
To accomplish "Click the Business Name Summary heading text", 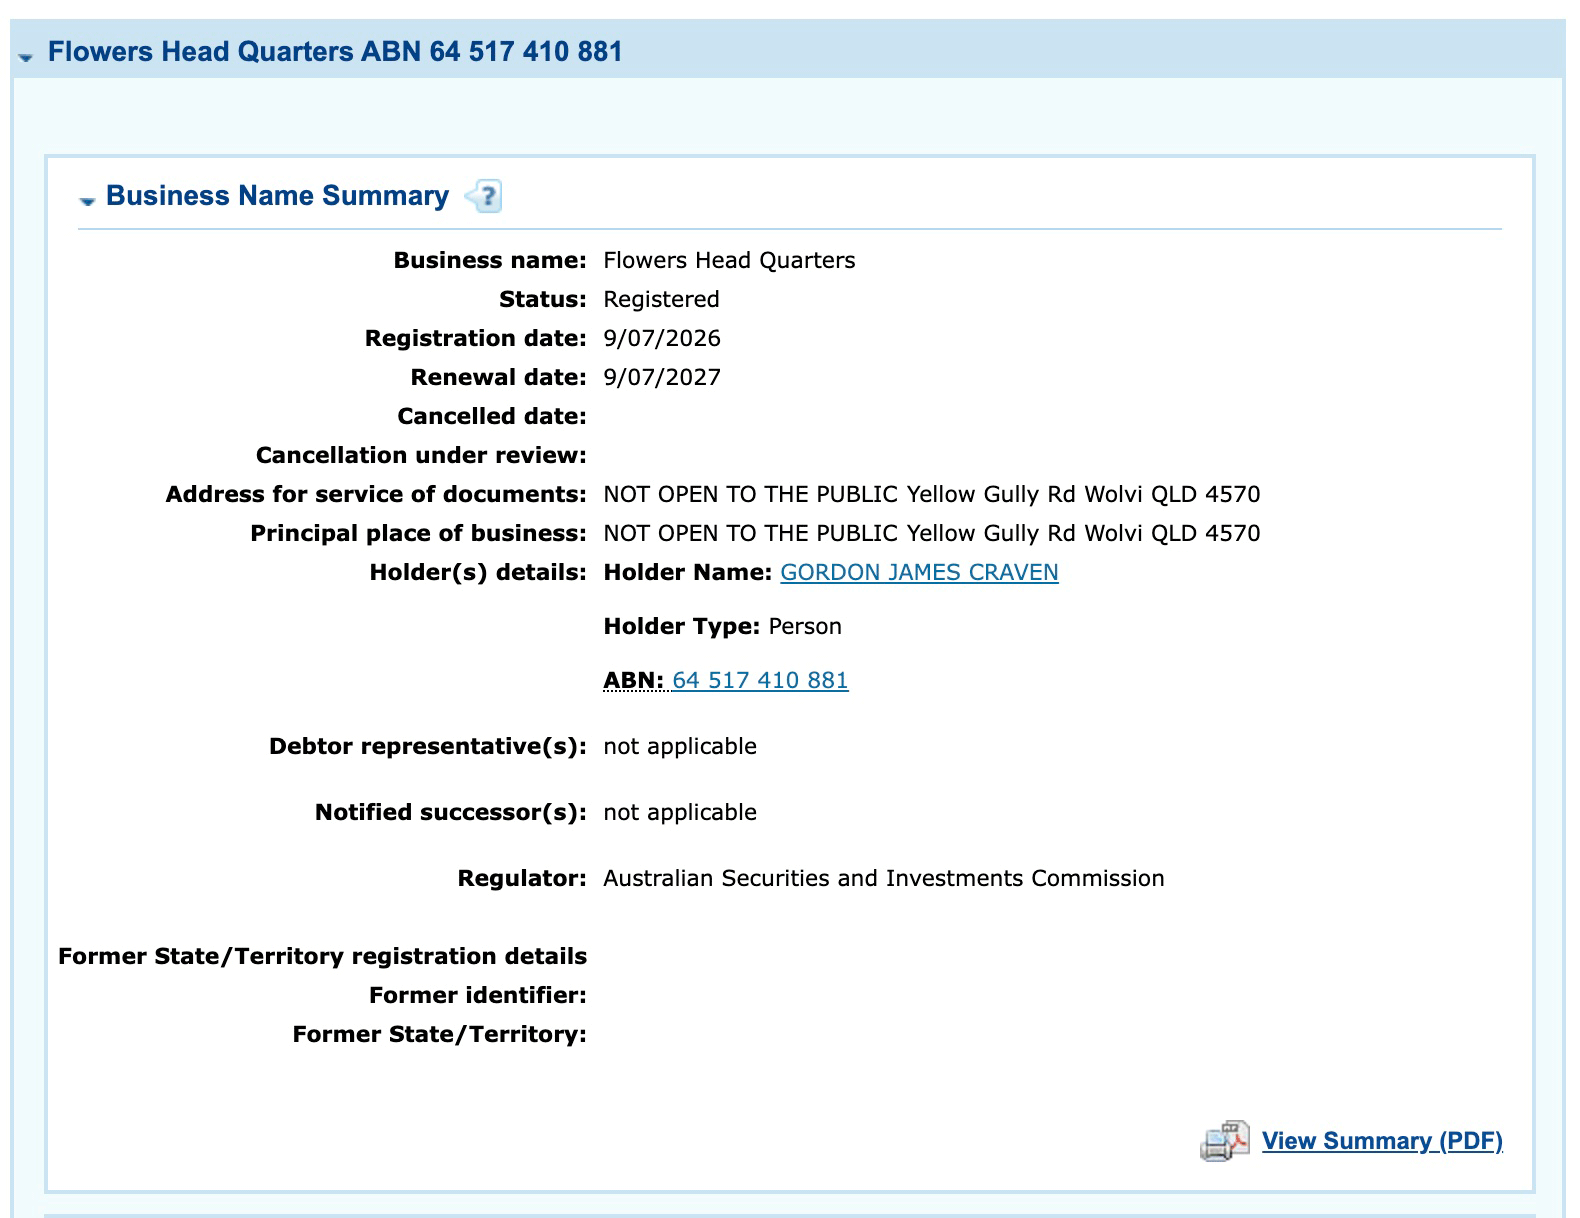I will tap(277, 196).
